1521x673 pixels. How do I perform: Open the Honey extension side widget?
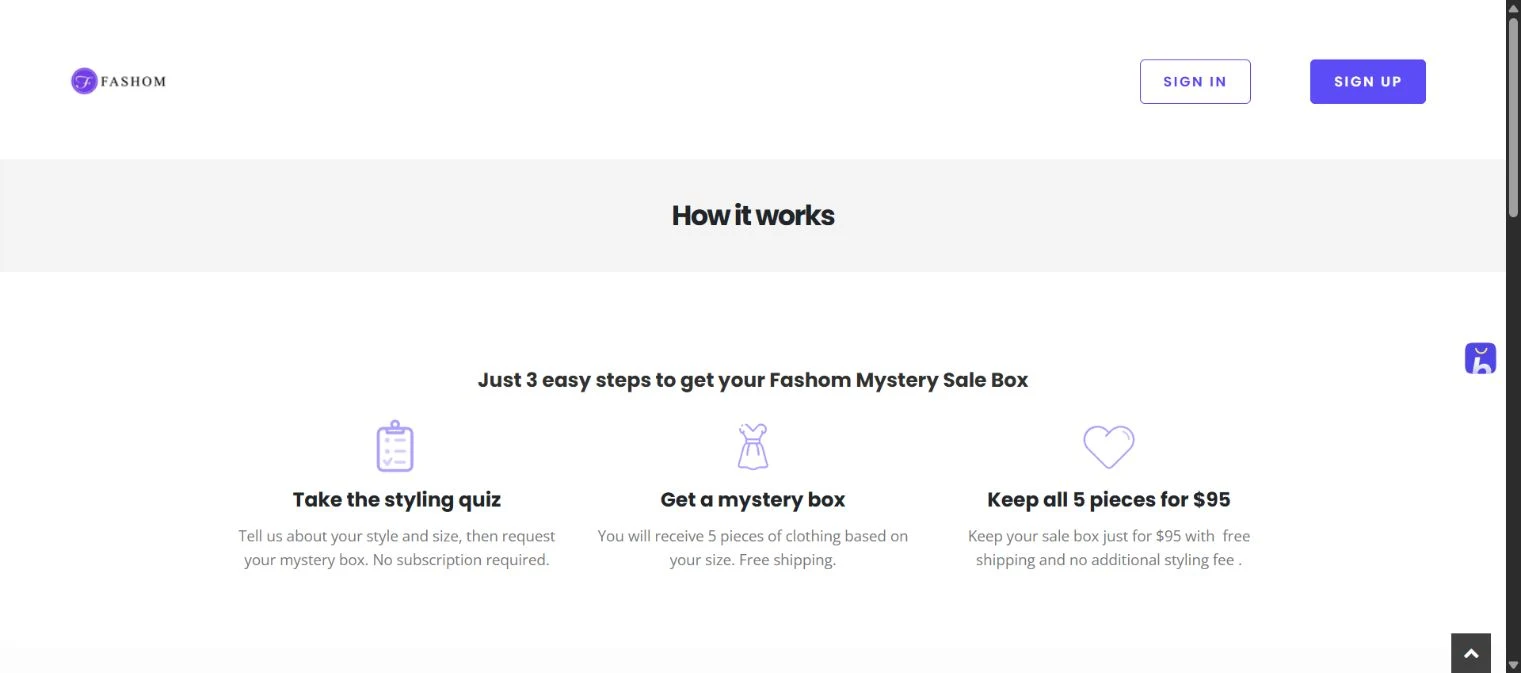[1480, 358]
